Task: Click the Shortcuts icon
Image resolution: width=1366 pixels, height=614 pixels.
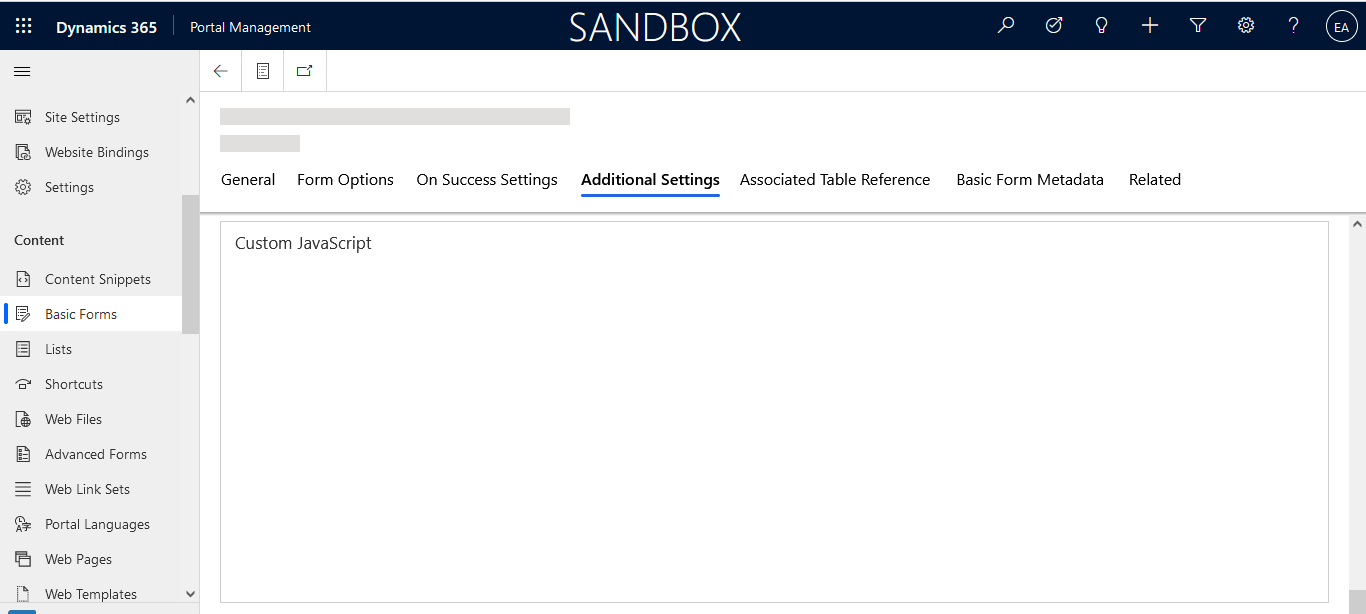Action: pos(23,384)
